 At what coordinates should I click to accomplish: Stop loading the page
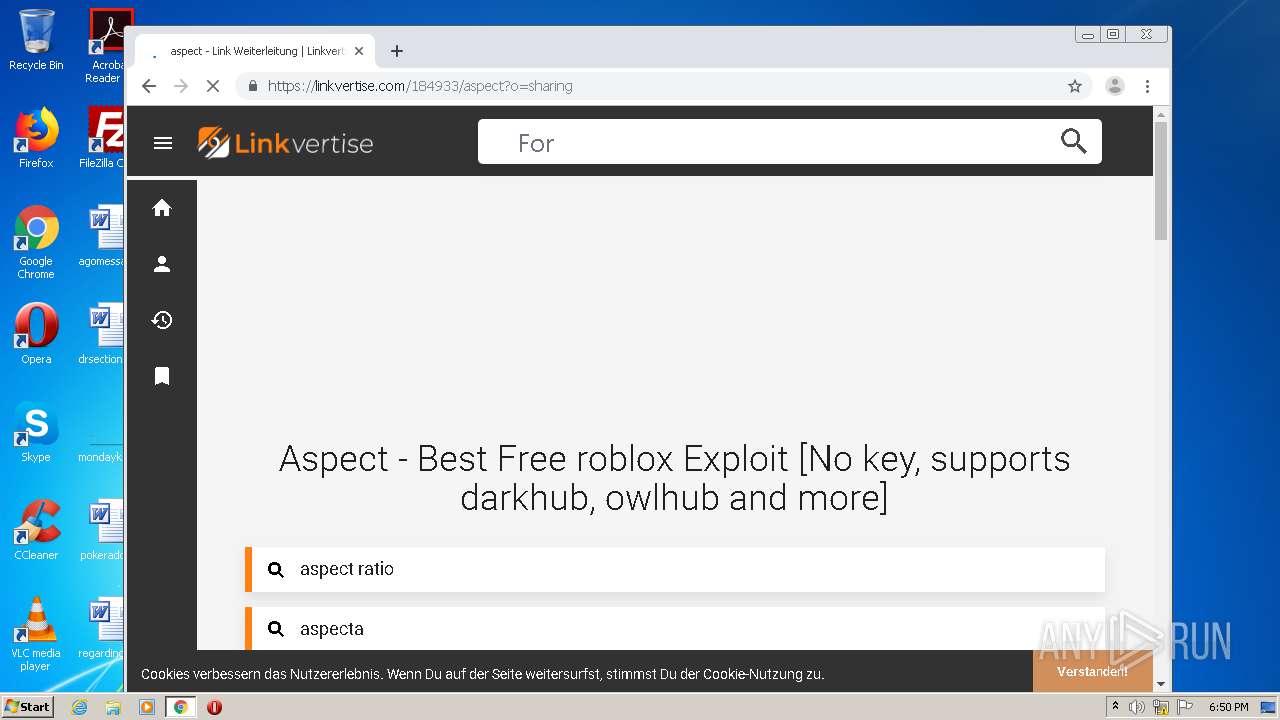(212, 86)
